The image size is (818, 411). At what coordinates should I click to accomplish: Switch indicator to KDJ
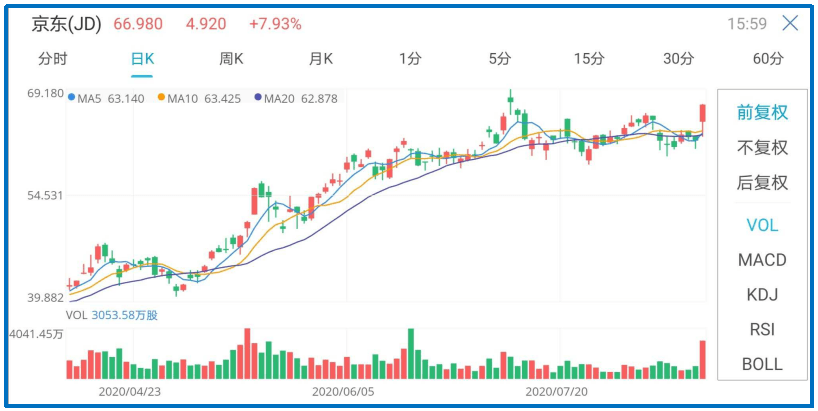762,295
